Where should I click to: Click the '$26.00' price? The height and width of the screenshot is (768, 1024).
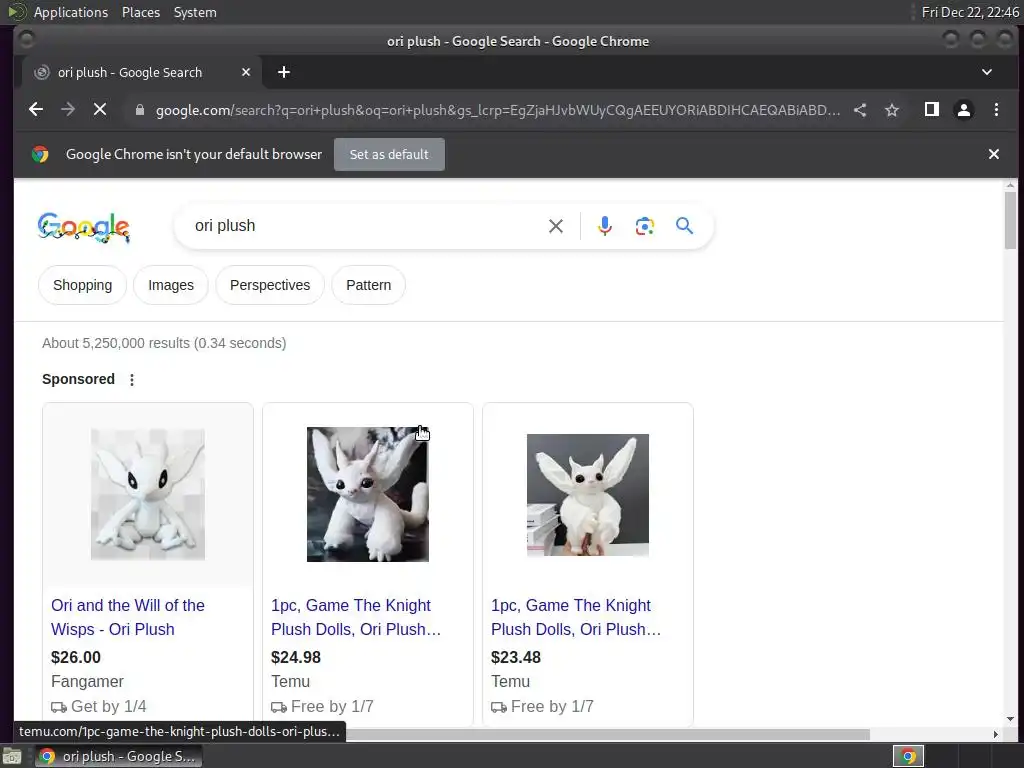[76, 657]
